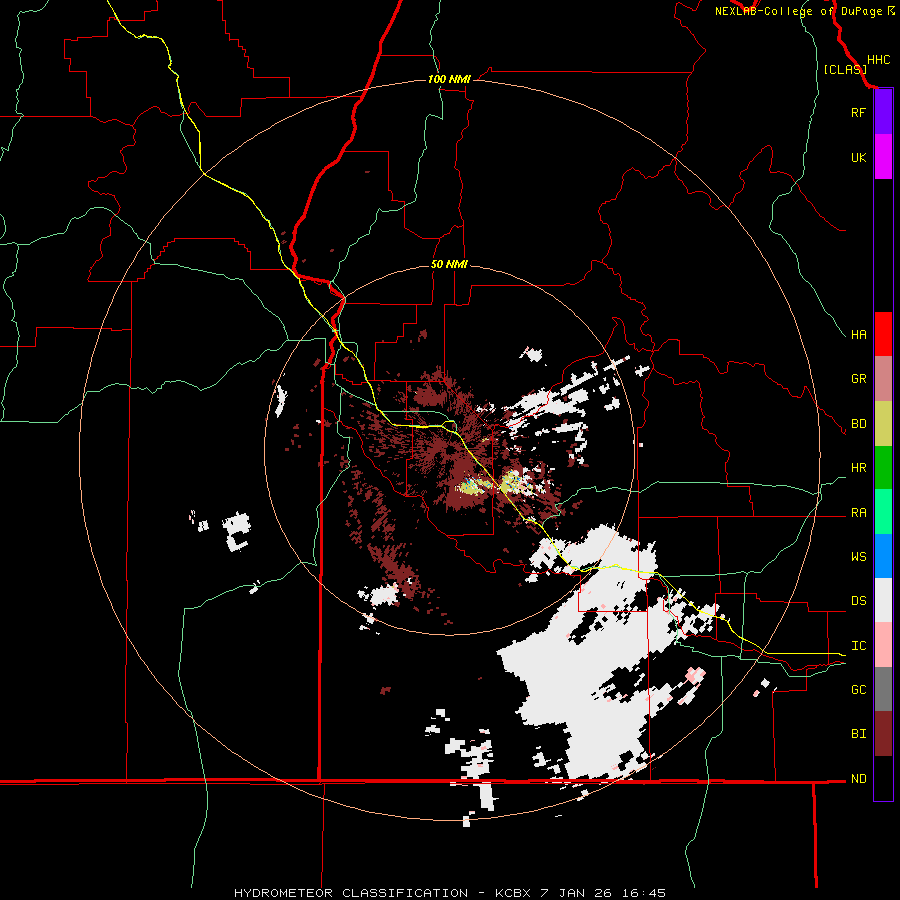Click the yellow-green radar echo cluster near center
The width and height of the screenshot is (900, 900).
pos(496,484)
